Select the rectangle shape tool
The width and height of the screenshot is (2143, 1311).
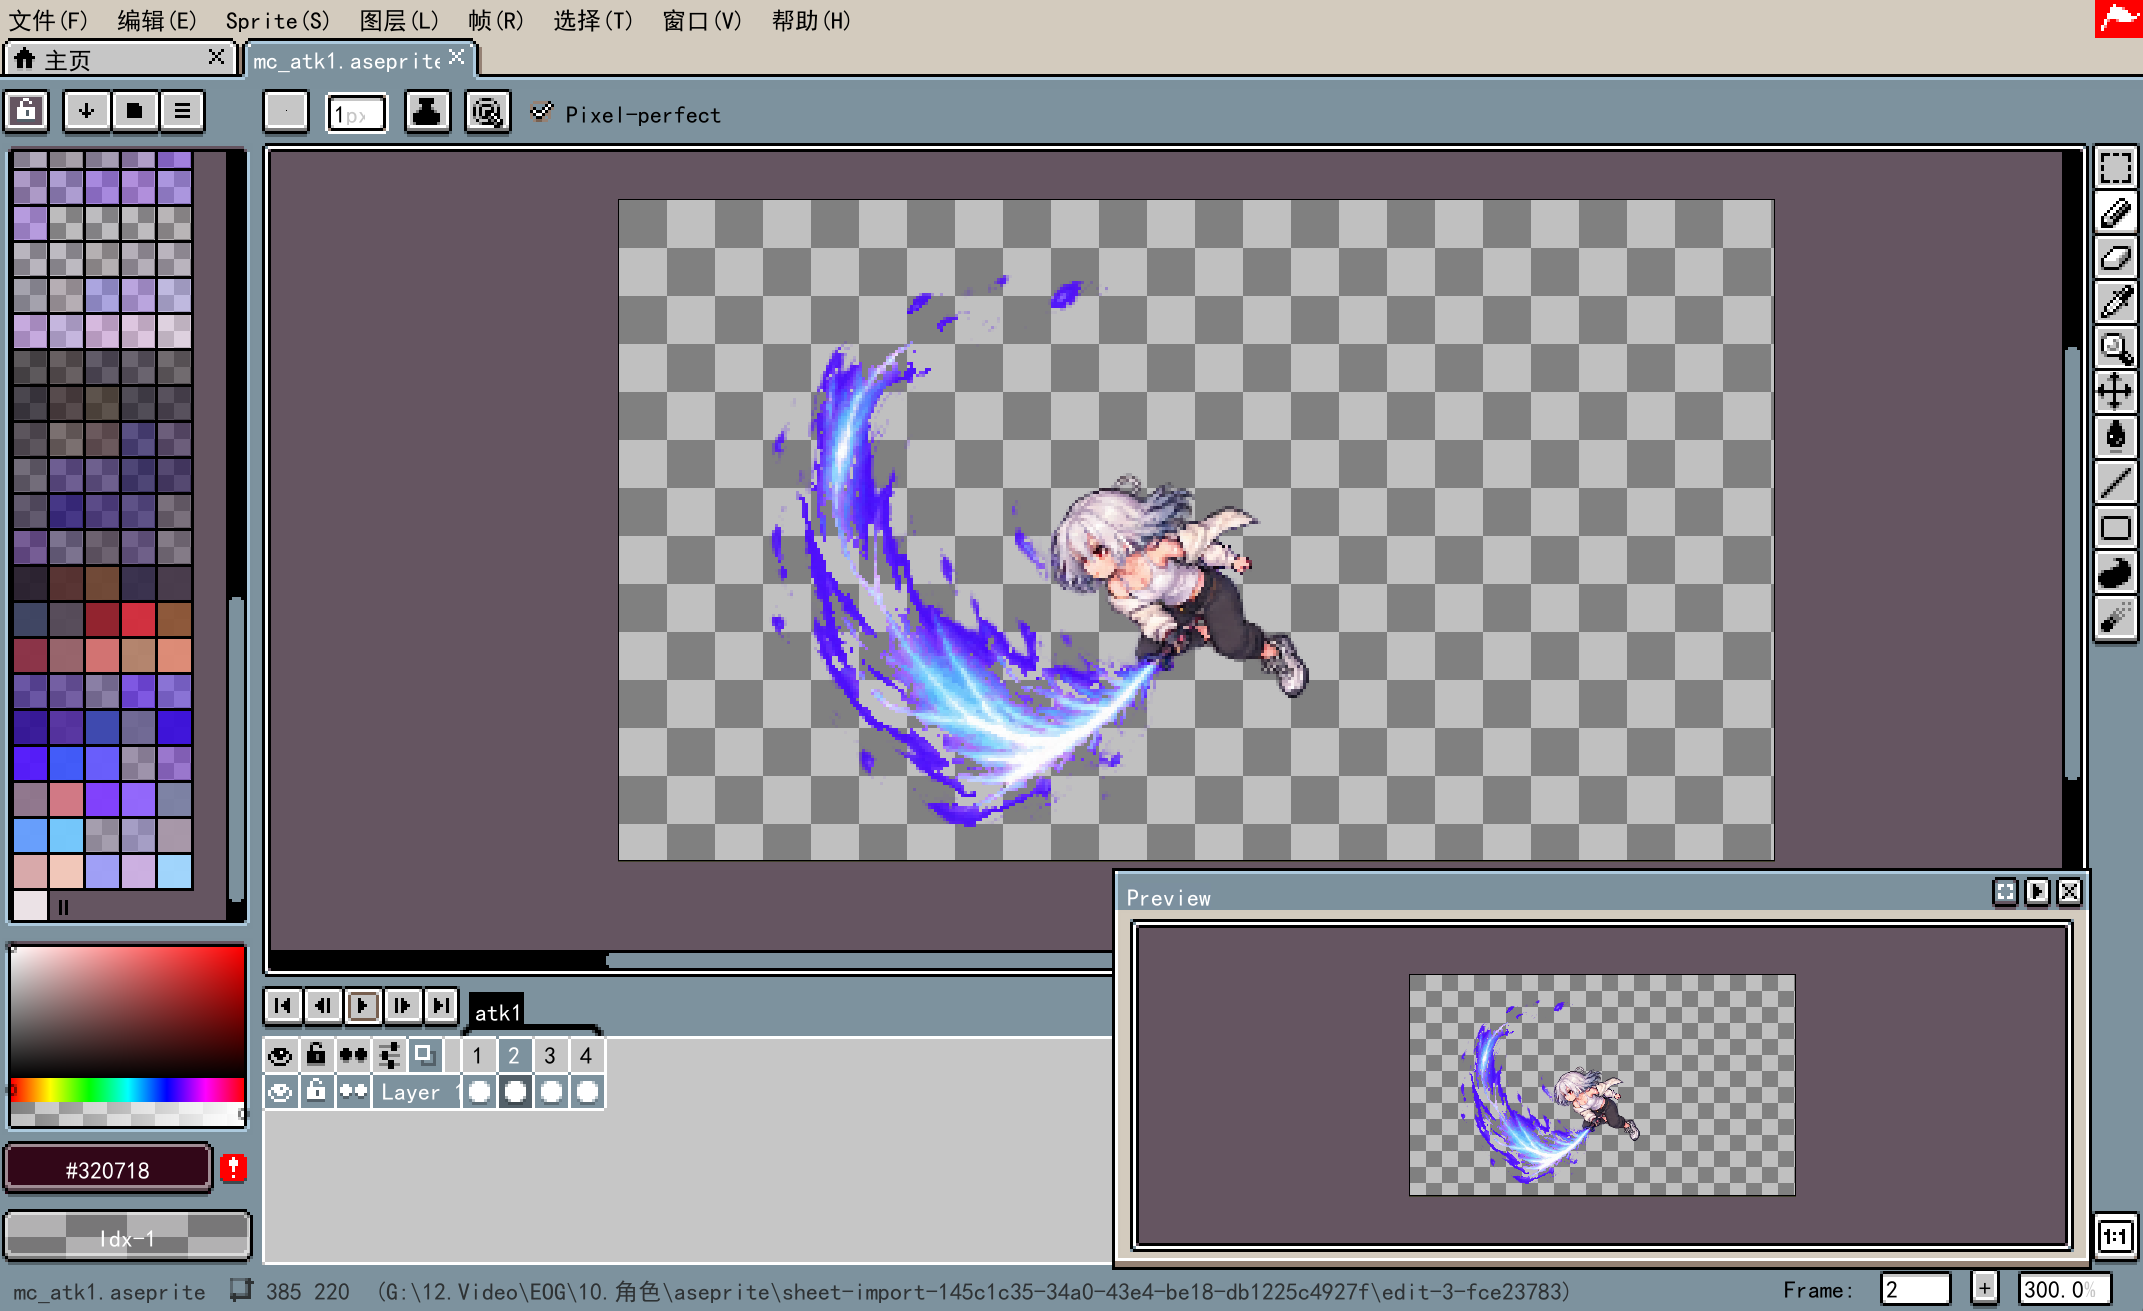point(2115,527)
